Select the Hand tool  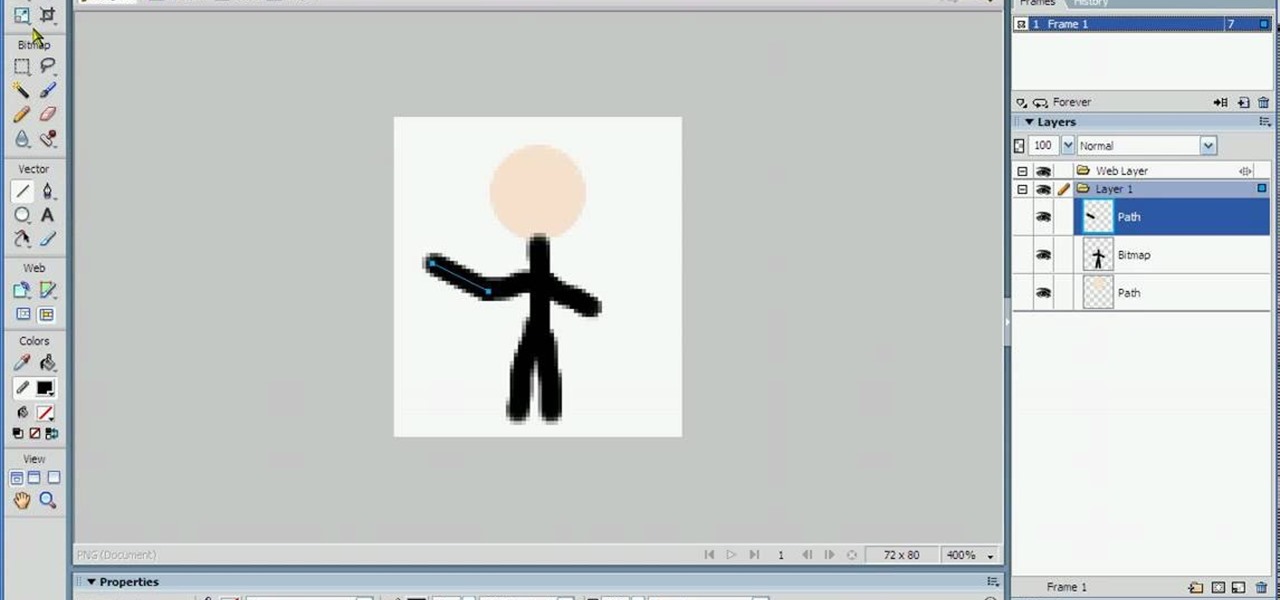click(22, 500)
